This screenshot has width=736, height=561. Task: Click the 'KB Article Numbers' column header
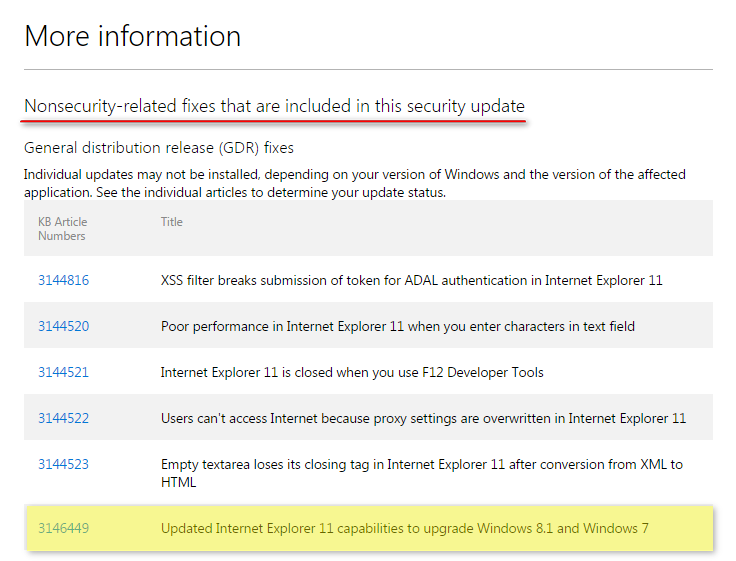[62, 229]
